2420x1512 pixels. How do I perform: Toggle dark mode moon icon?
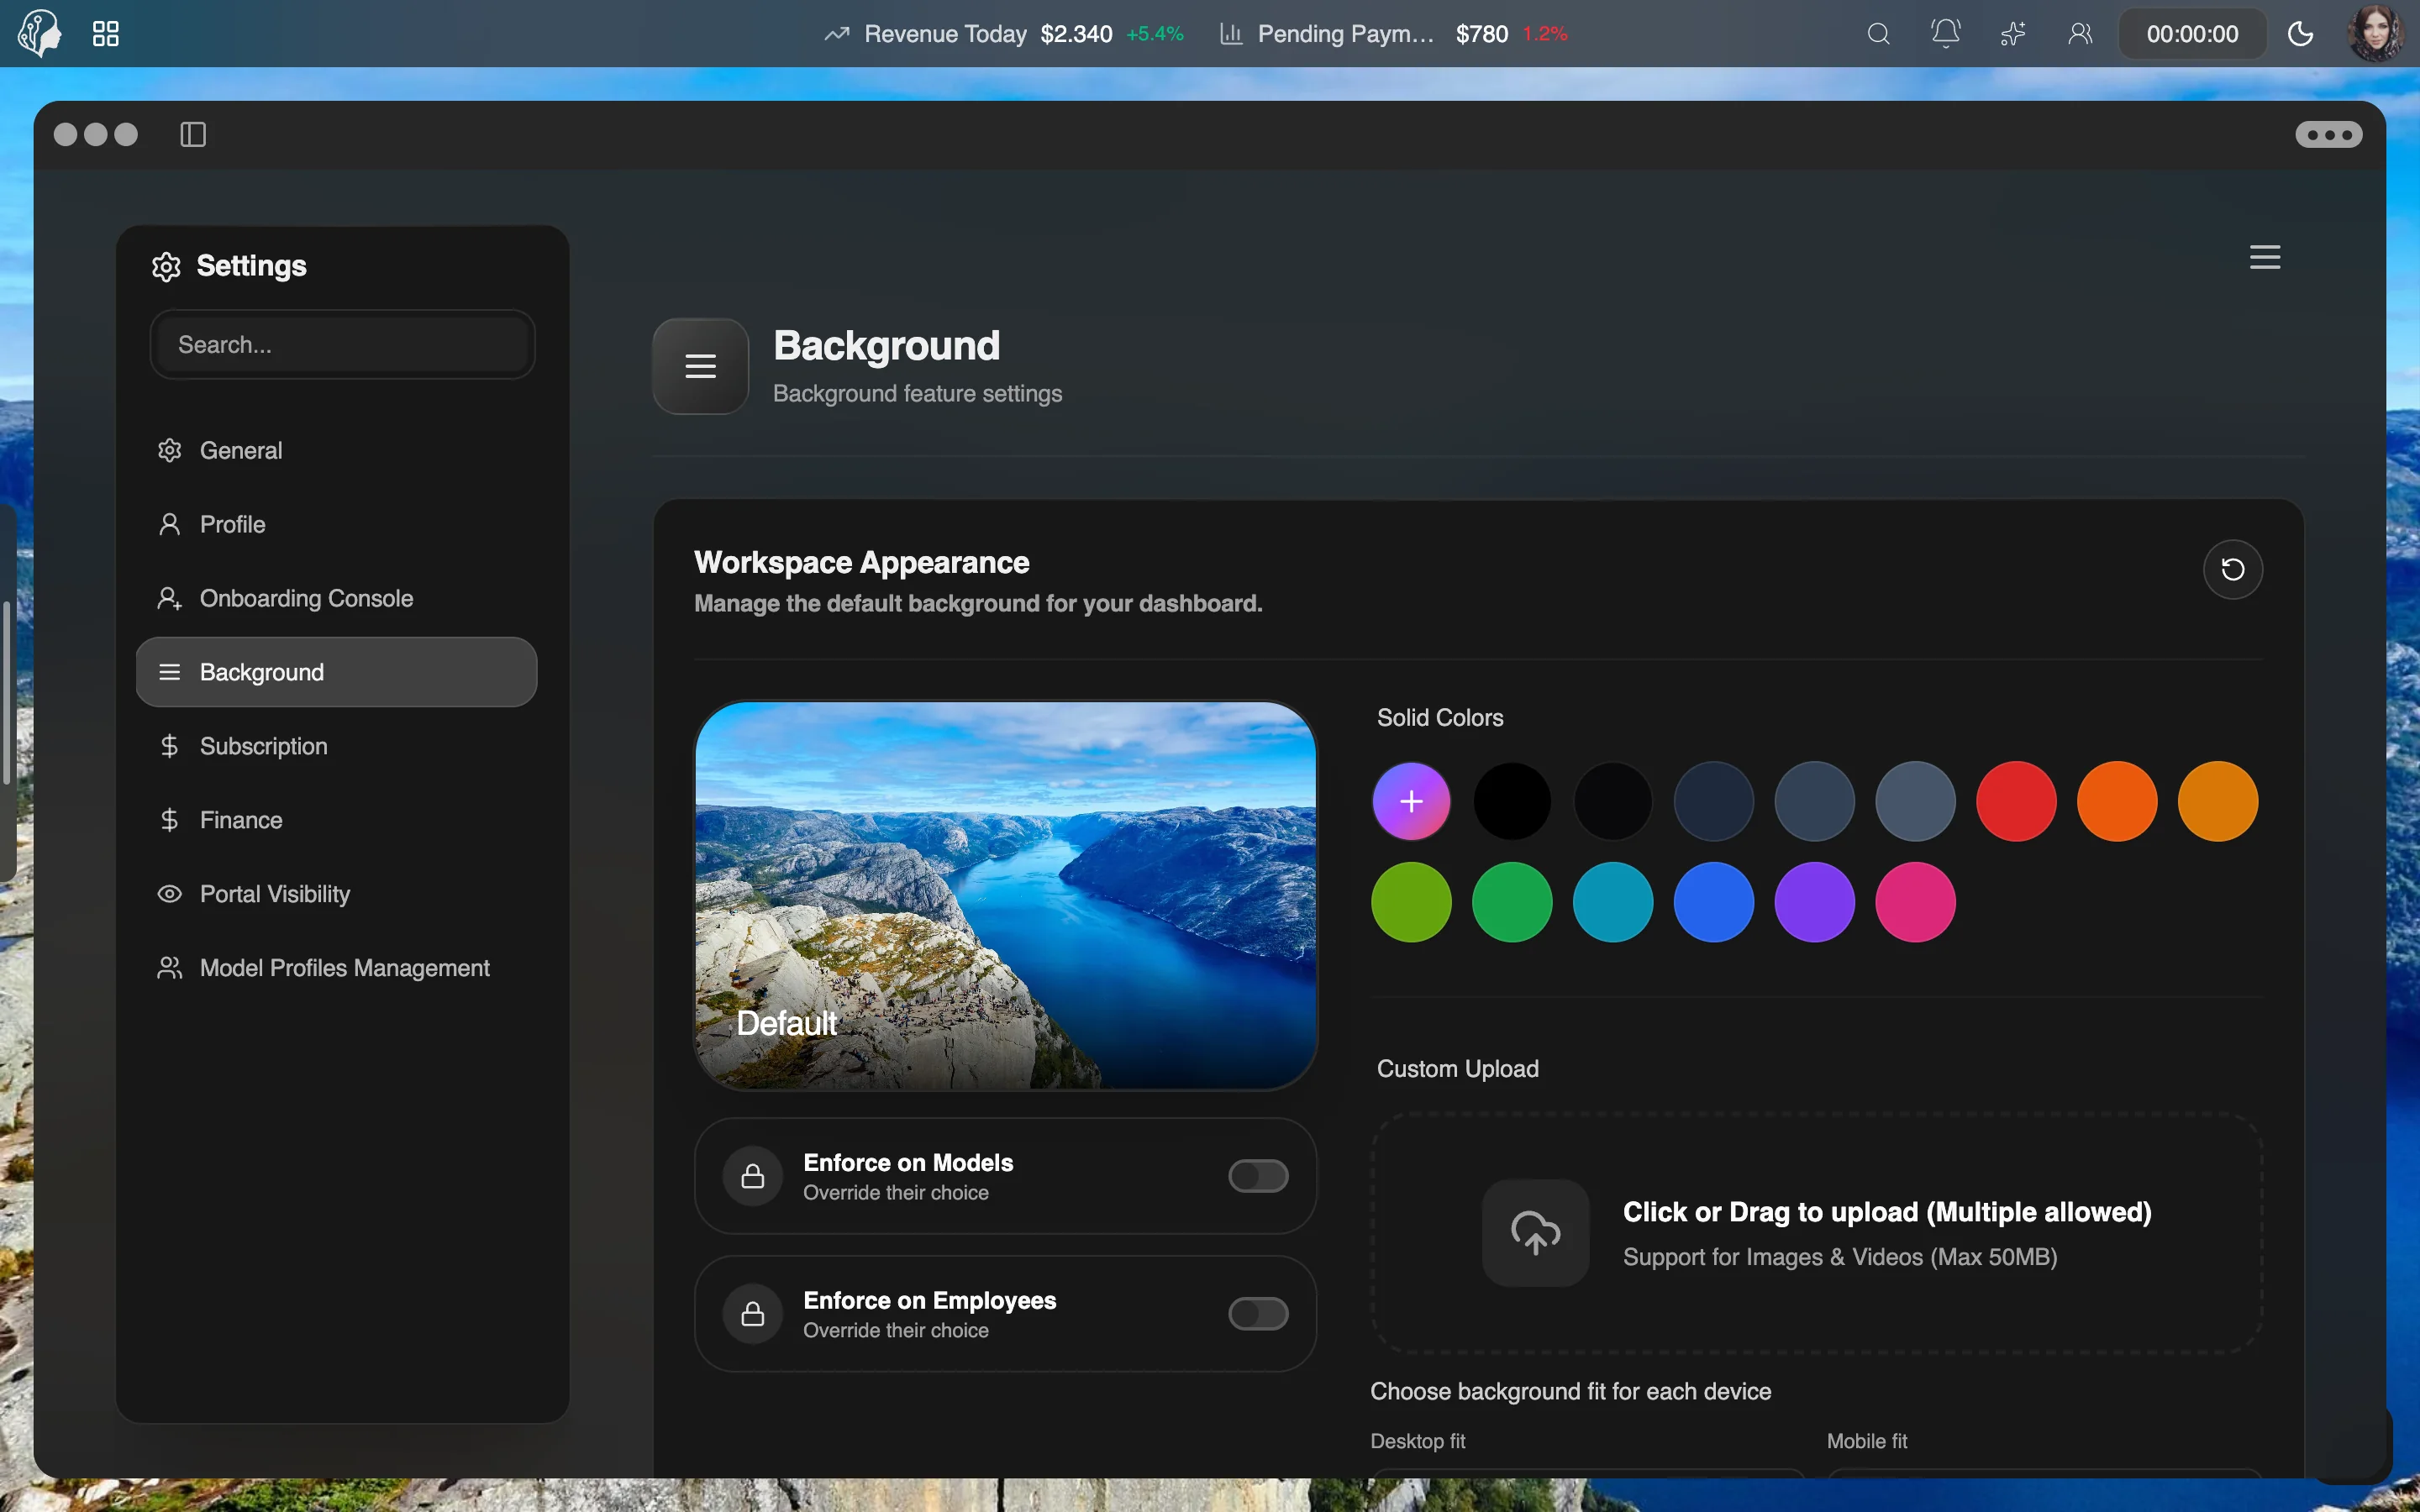pyautogui.click(x=2300, y=34)
